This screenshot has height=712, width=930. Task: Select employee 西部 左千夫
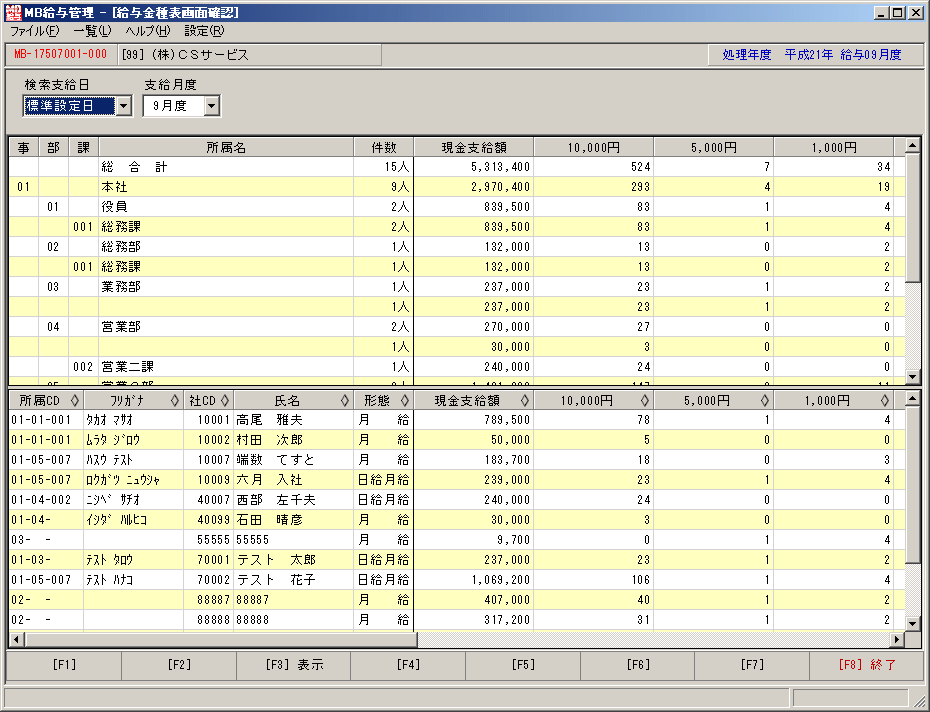[x=457, y=500]
